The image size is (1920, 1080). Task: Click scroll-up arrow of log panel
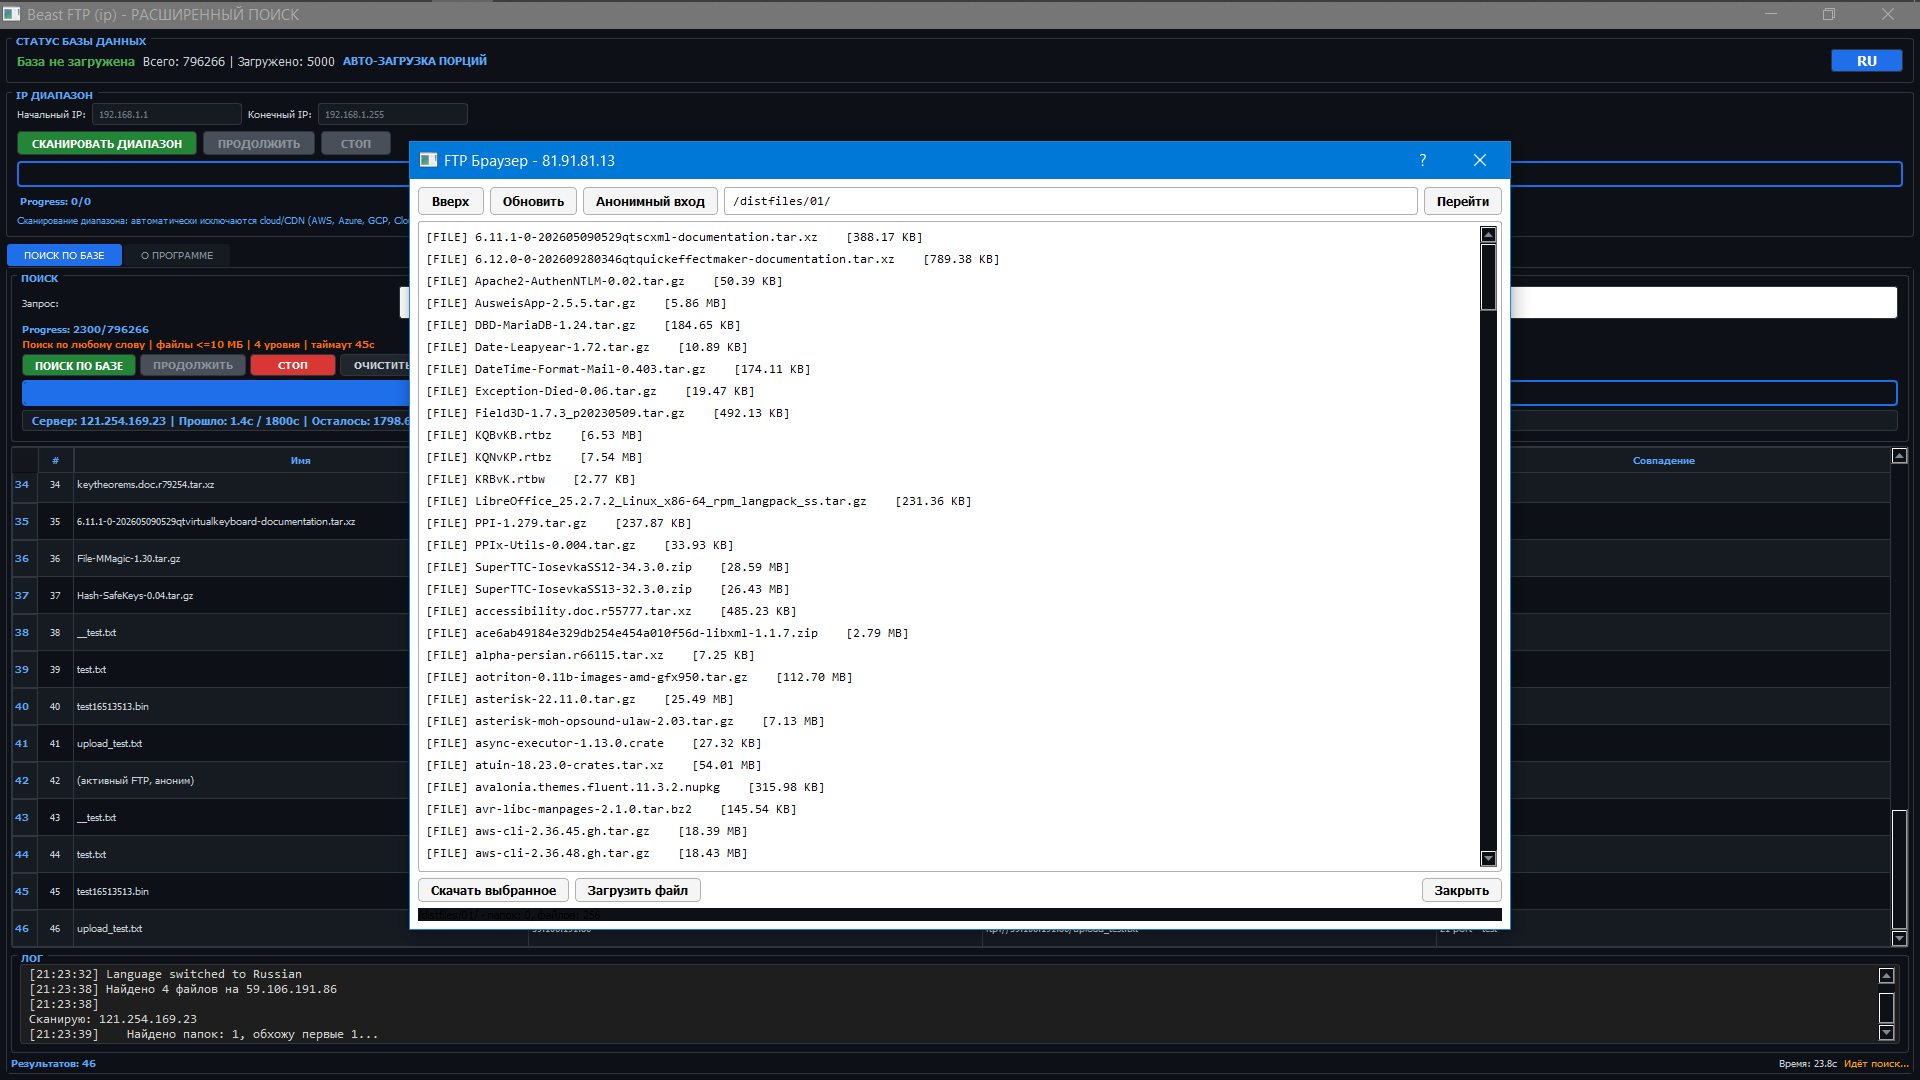pos(1886,975)
